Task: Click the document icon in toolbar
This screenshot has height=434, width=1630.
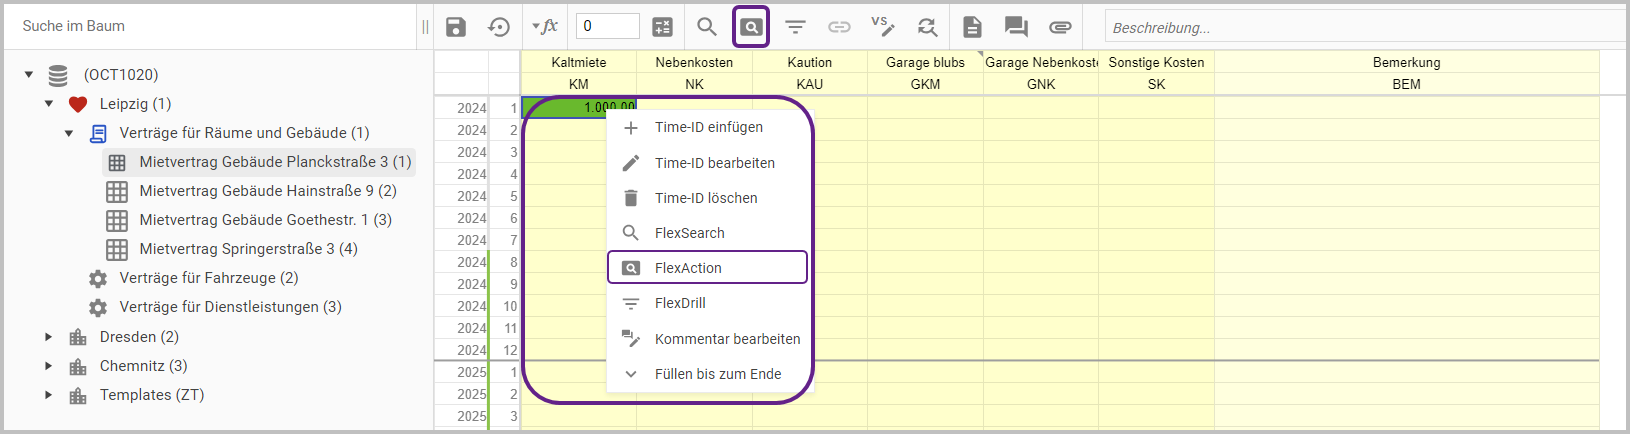Action: [x=972, y=27]
